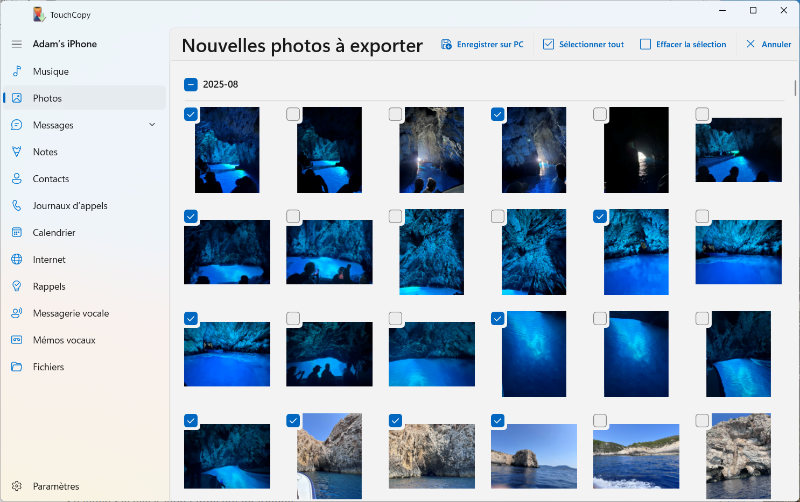Uncheck blue-sky cliff photo in bottom row
This screenshot has width=800, height=502.
(293, 420)
